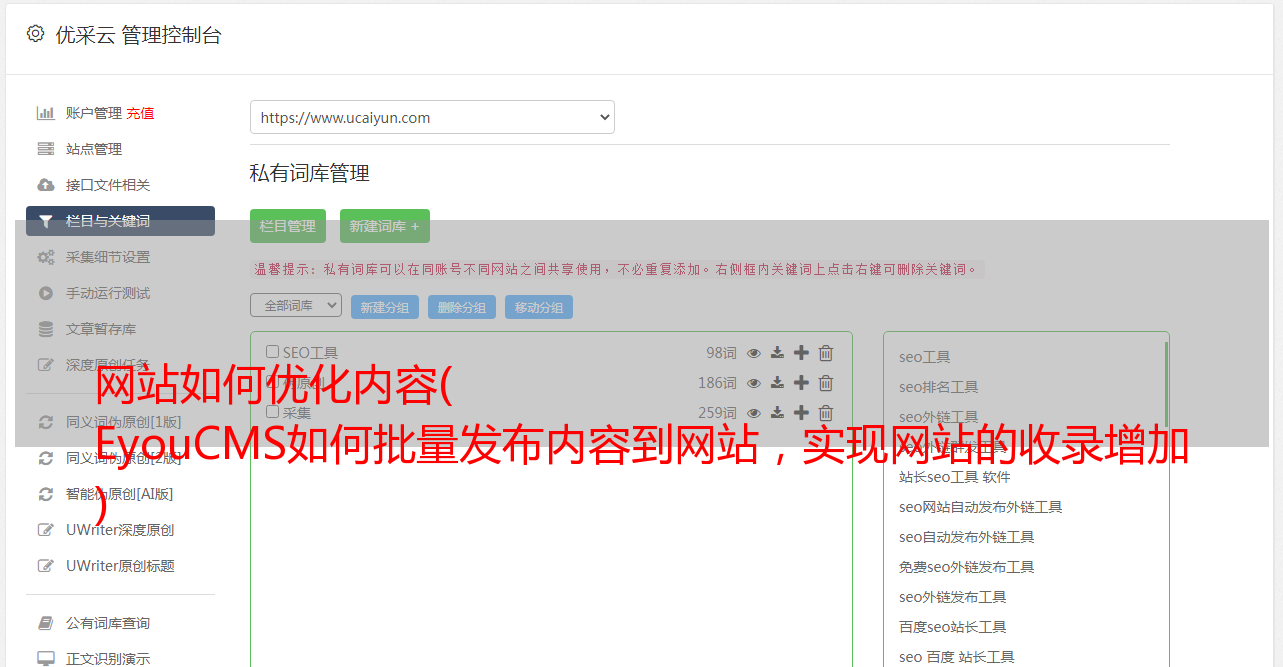This screenshot has height=667, width=1283.
Task: Click the plus icon in the 186词 row
Action: click(801, 383)
